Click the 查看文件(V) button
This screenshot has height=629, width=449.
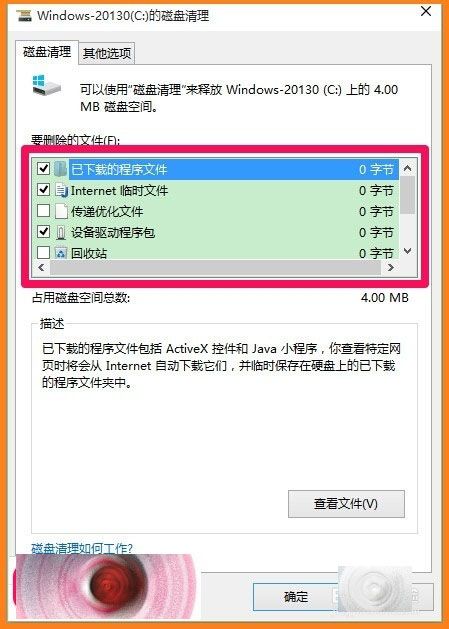coord(346,504)
